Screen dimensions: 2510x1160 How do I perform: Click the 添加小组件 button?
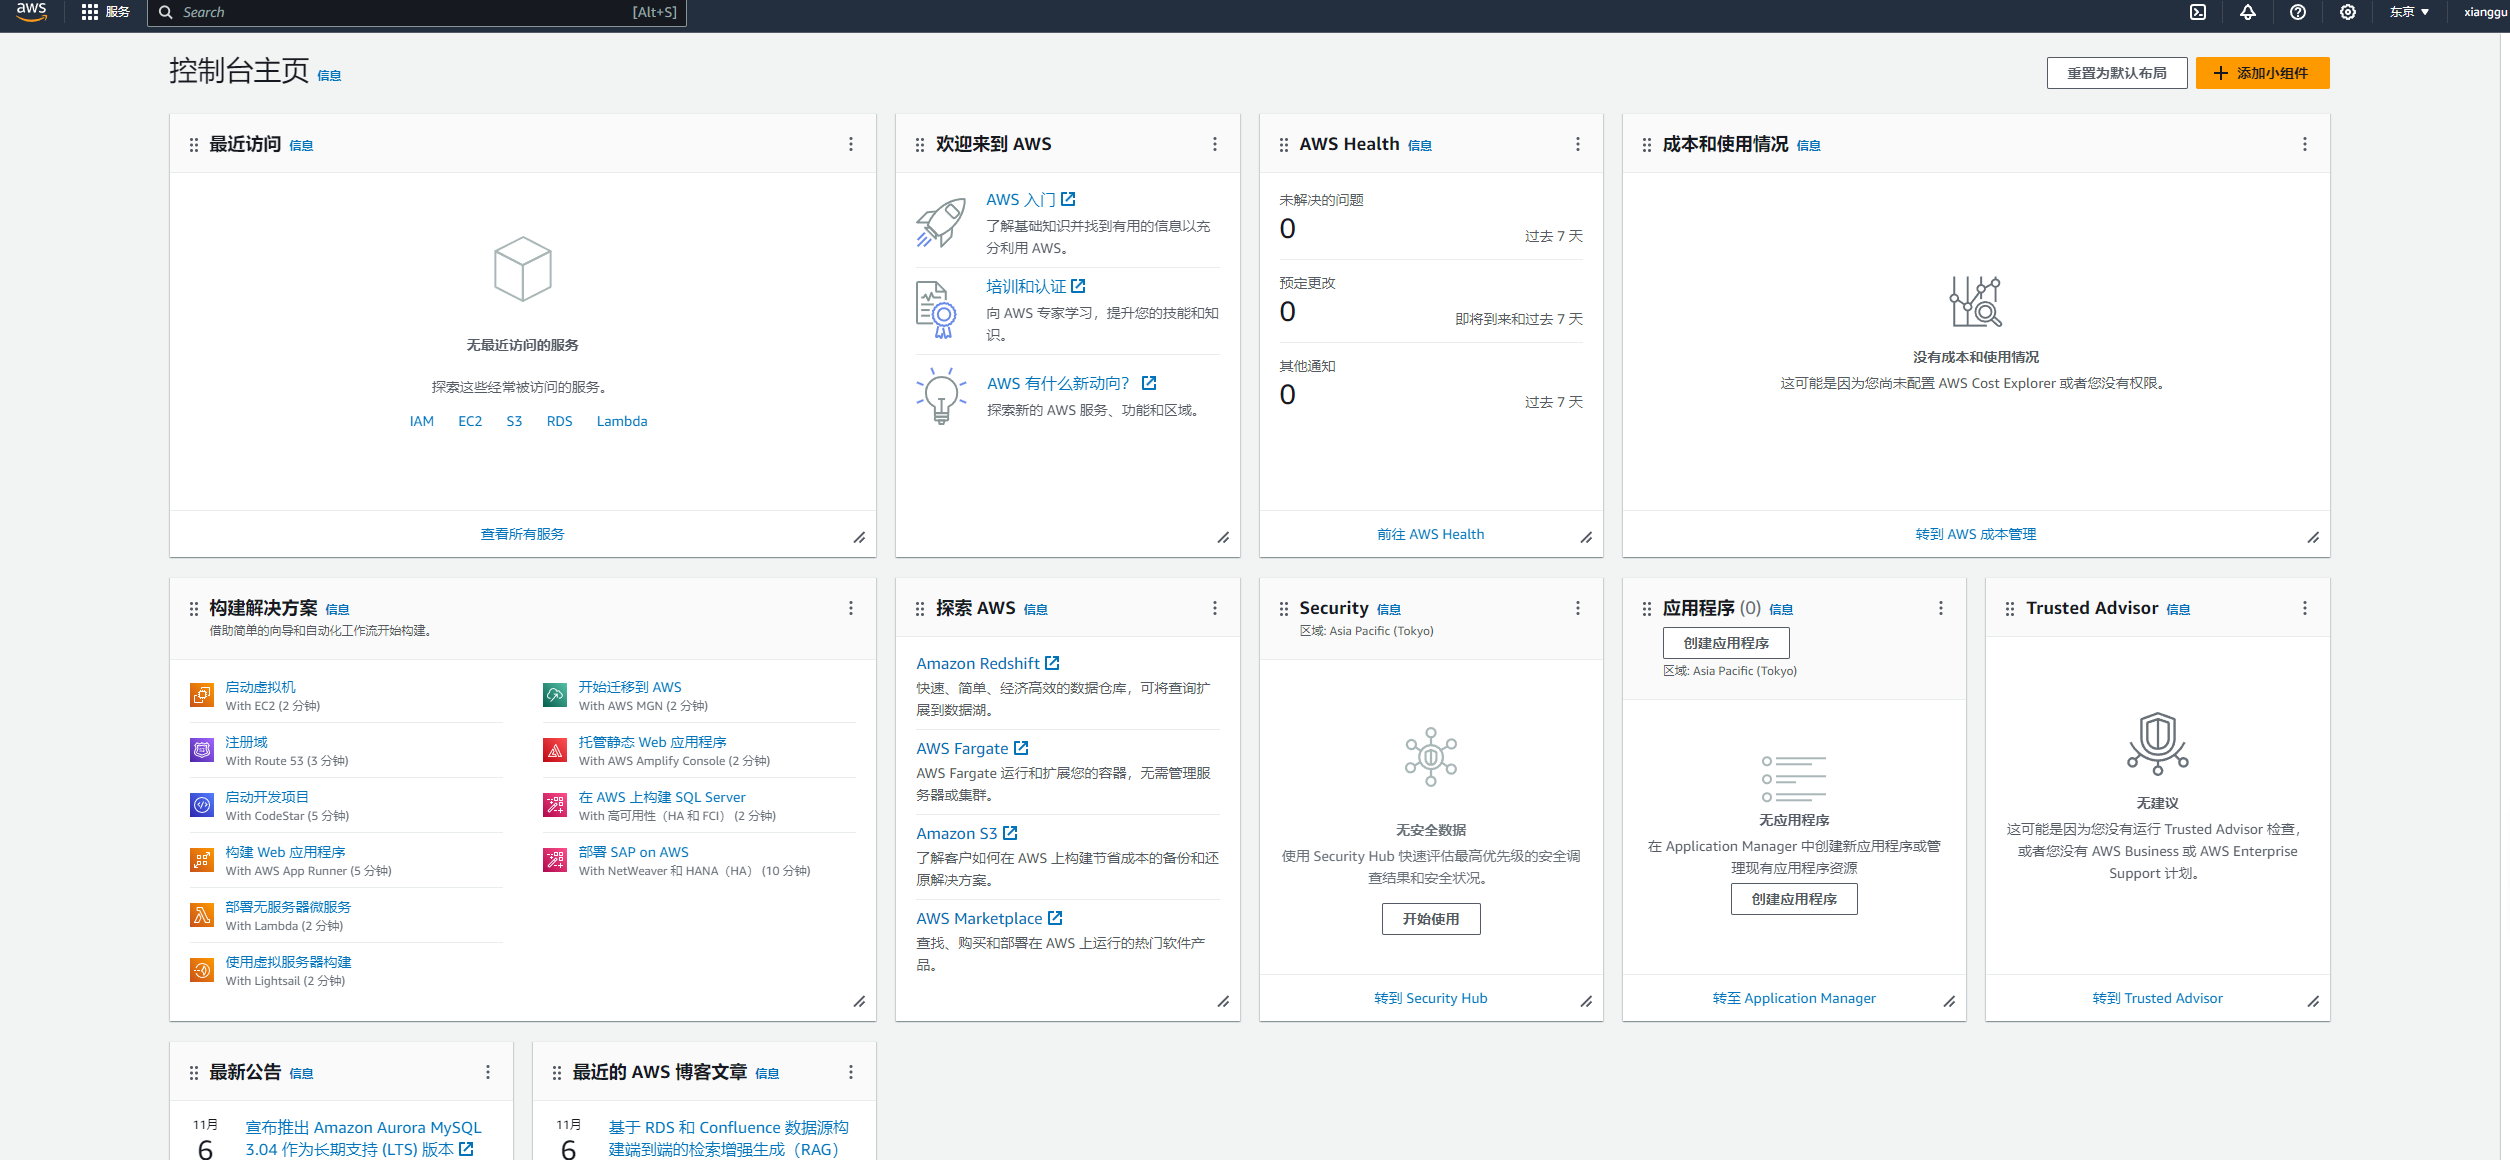(2262, 73)
